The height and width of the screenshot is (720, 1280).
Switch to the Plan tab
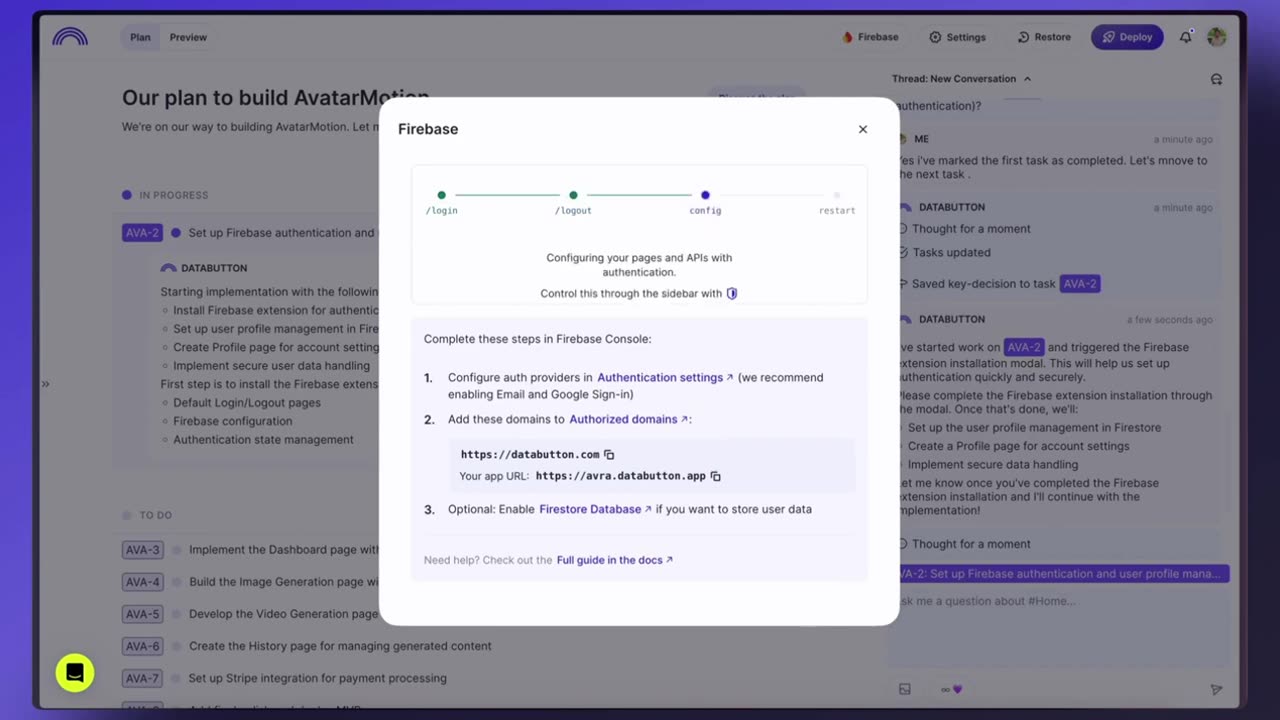click(140, 37)
